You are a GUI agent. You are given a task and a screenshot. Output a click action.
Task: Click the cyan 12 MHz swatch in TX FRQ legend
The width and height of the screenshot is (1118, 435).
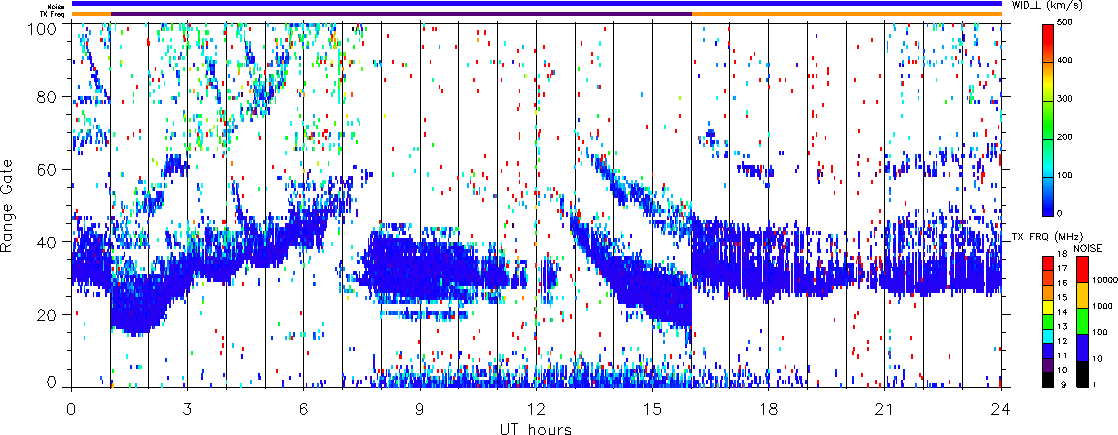coord(1049,336)
